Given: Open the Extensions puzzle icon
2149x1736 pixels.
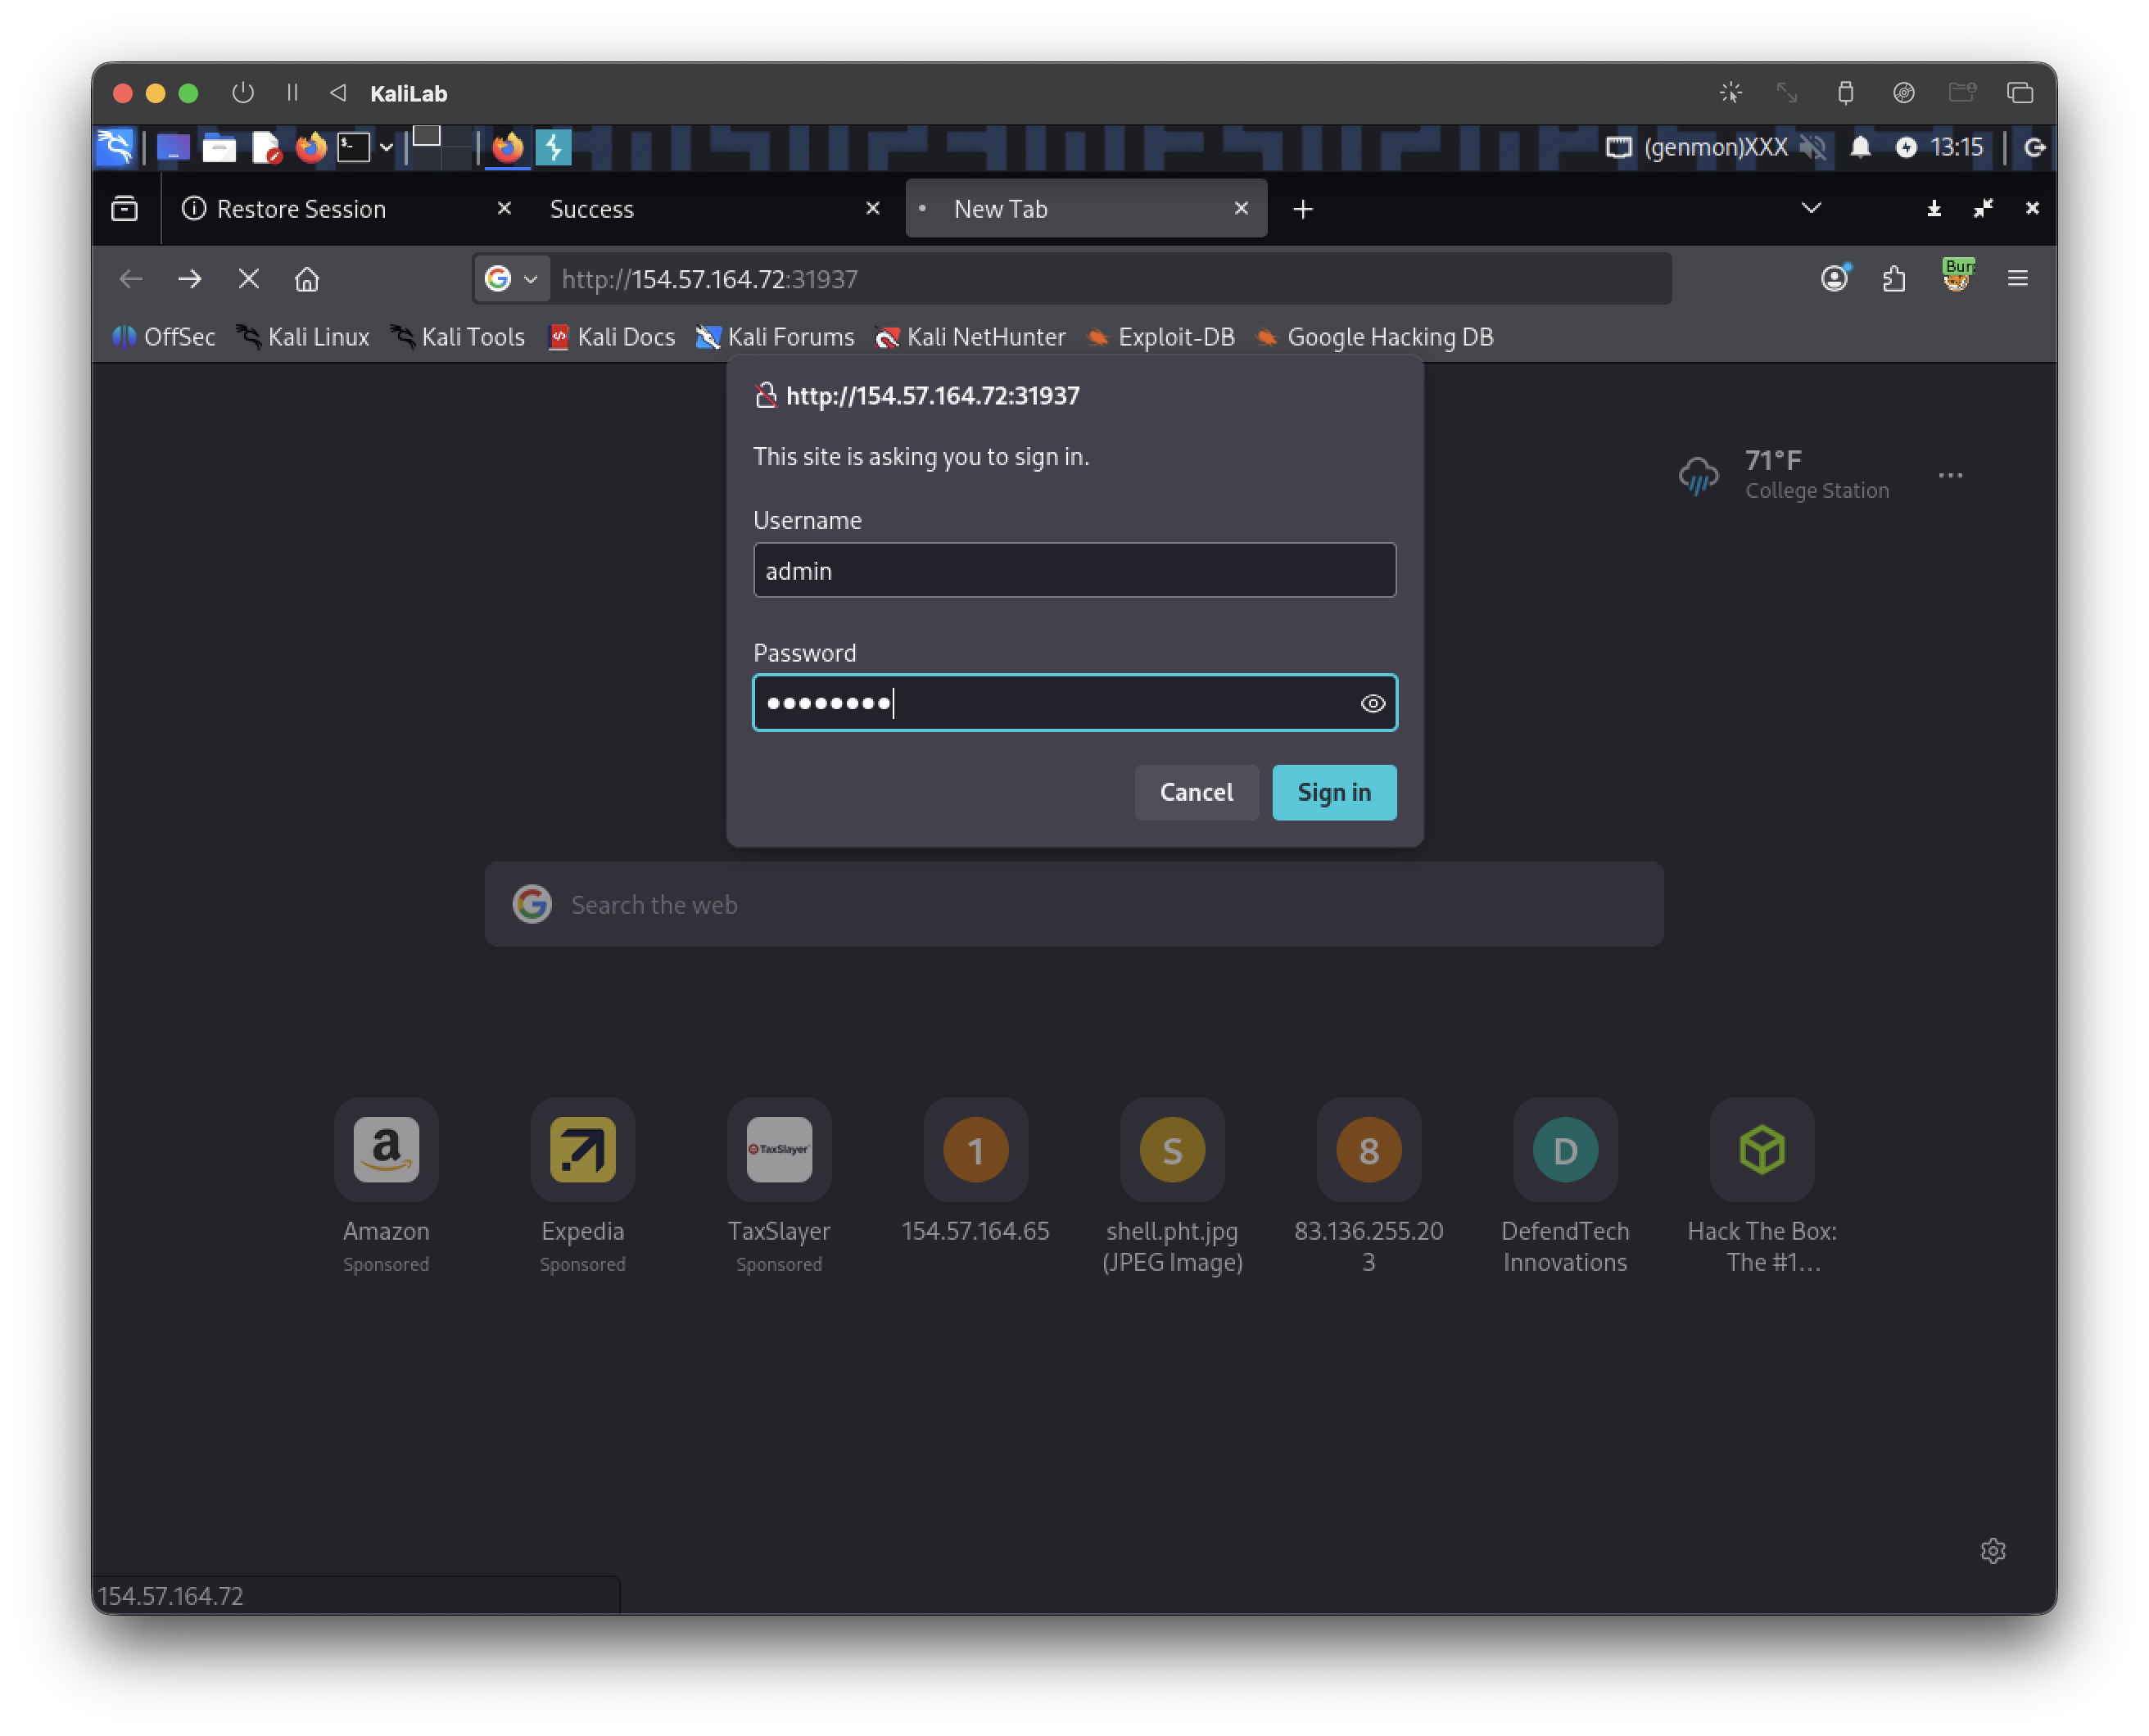Looking at the screenshot, I should pyautogui.click(x=1893, y=278).
